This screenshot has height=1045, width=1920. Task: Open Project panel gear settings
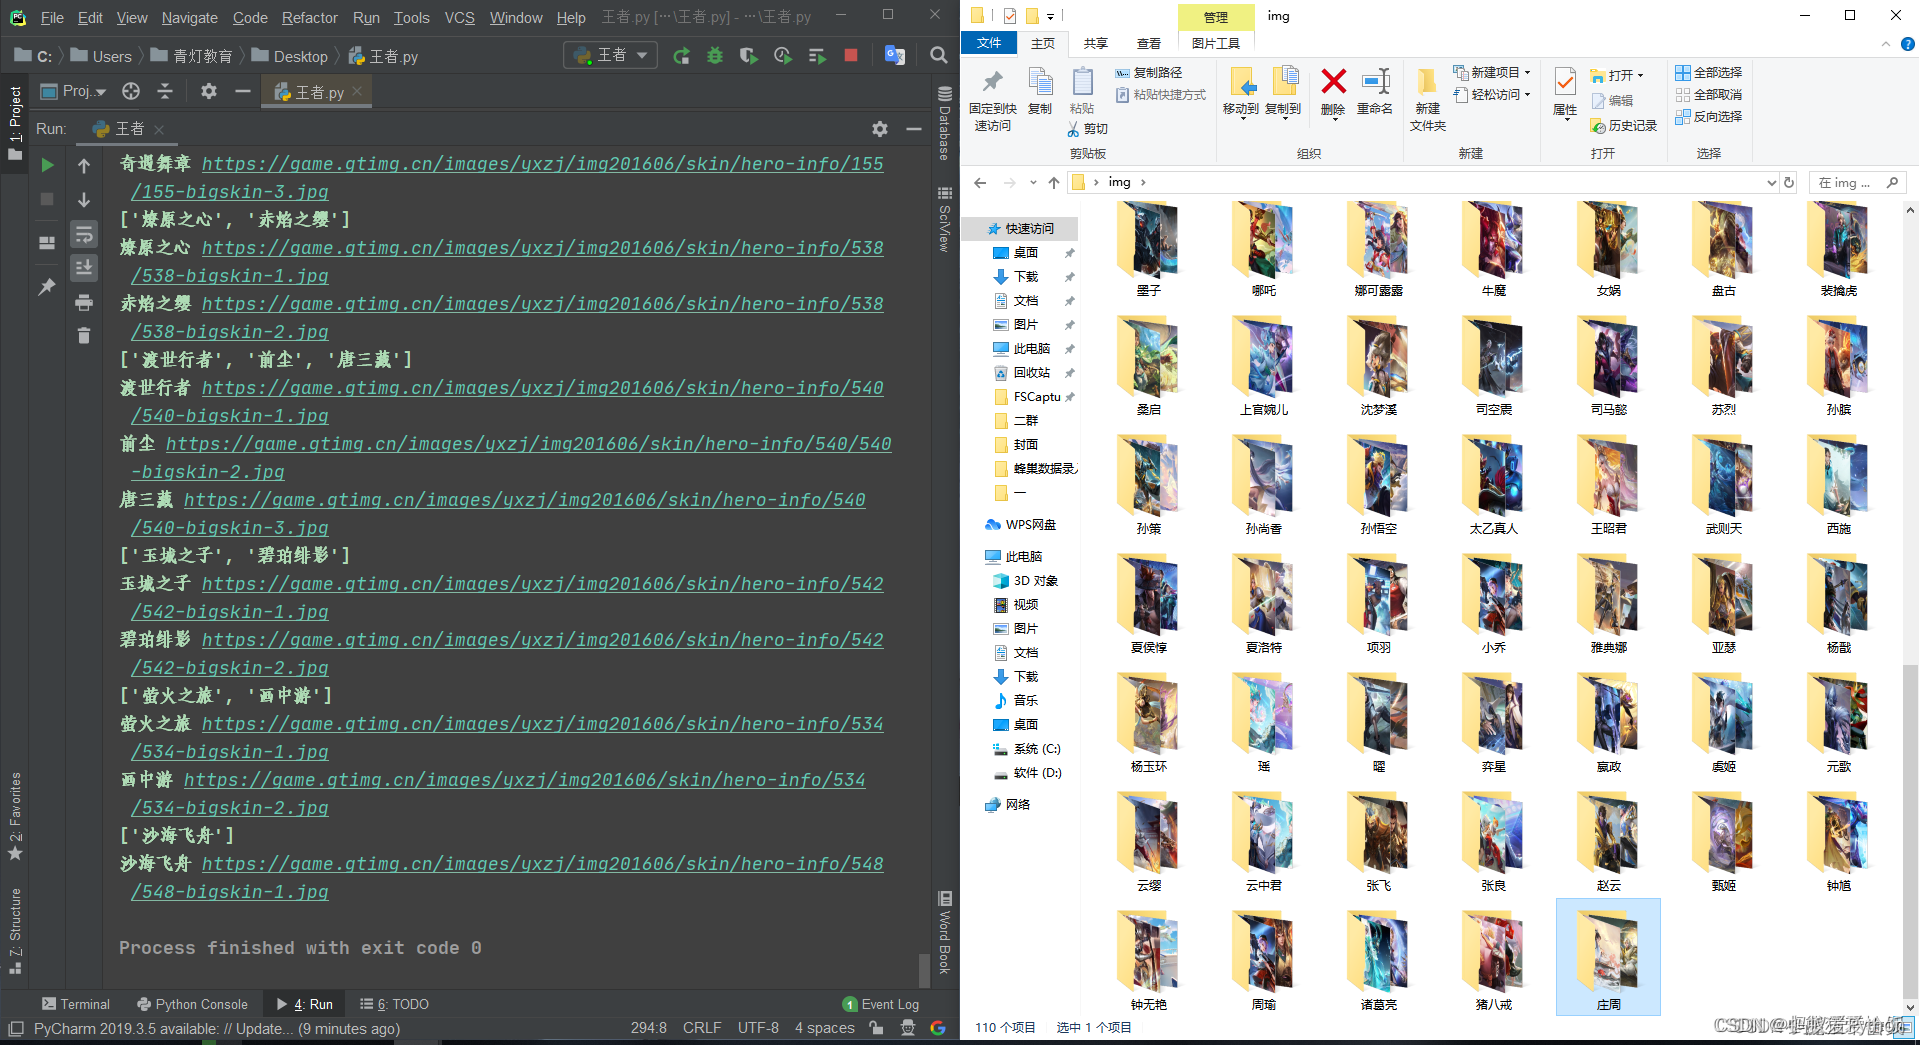(x=208, y=91)
